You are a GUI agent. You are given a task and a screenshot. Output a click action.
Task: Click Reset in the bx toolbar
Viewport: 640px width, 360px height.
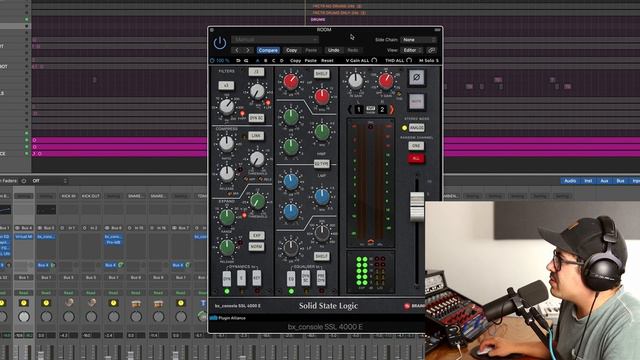327,60
